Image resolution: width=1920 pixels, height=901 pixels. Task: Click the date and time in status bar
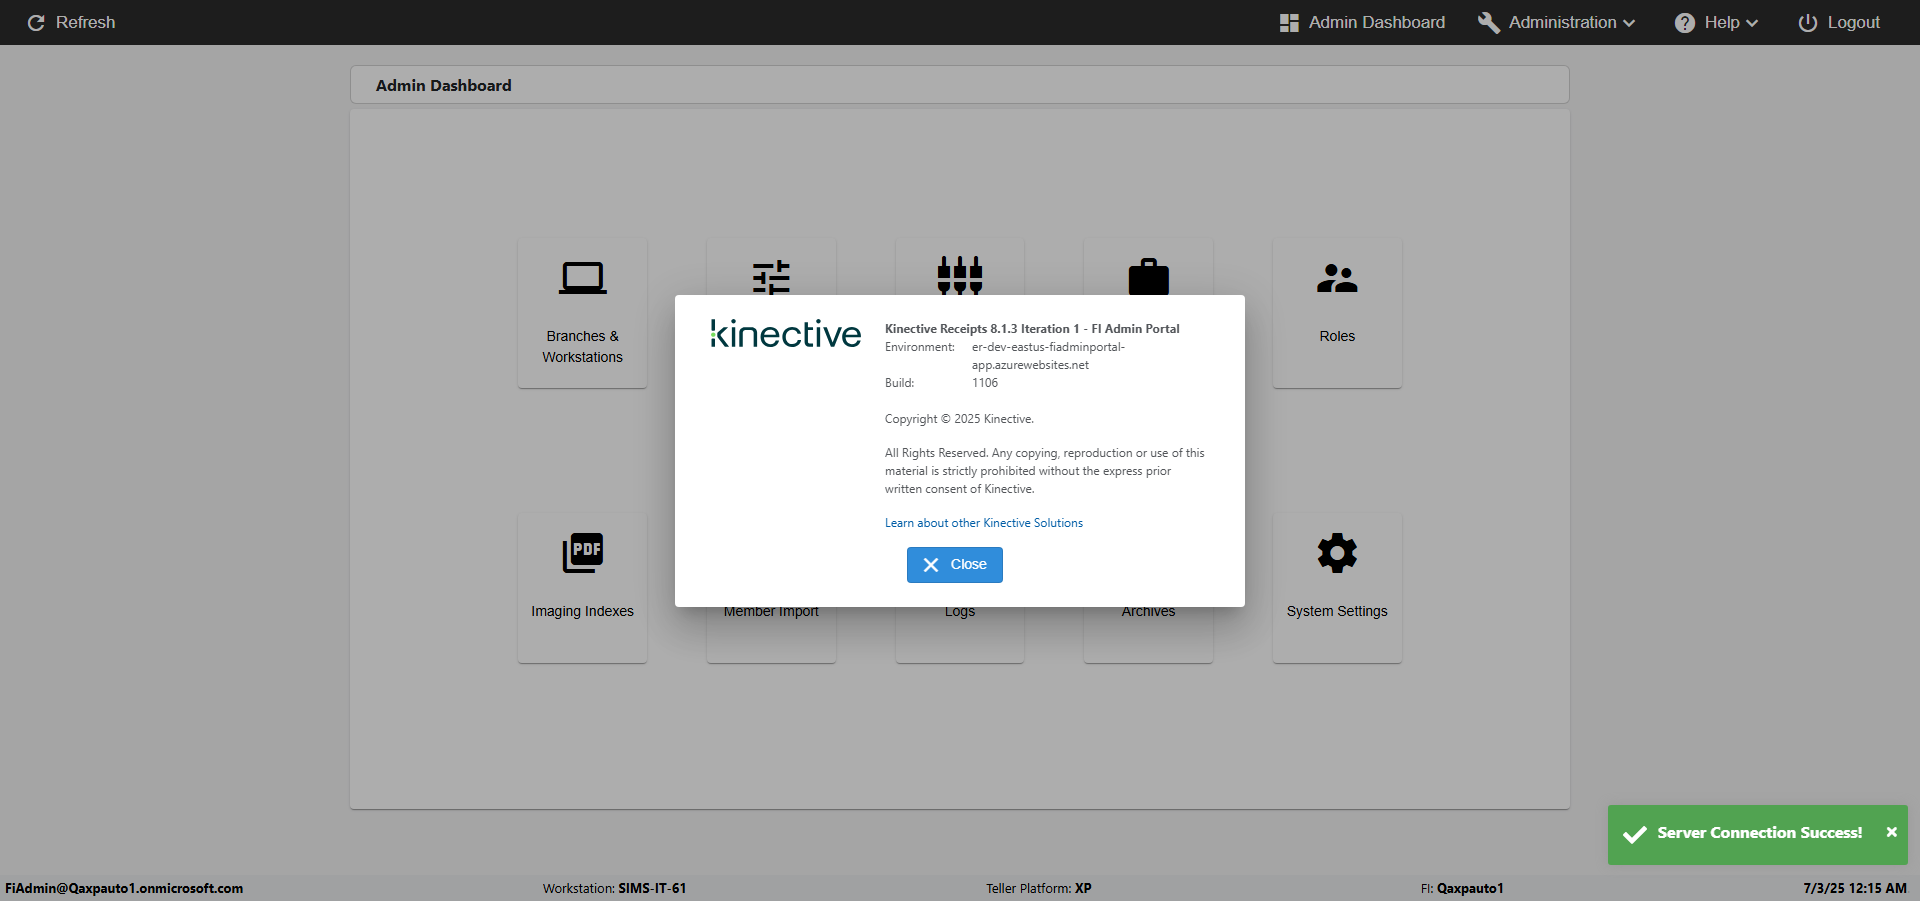(1855, 888)
